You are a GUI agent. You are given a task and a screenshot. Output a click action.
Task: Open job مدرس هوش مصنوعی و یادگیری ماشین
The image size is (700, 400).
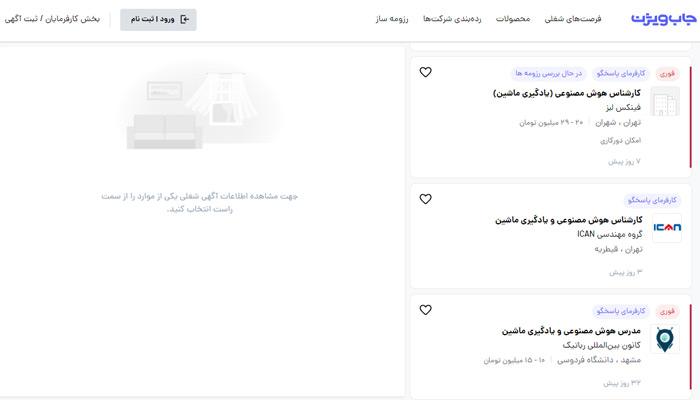571,331
